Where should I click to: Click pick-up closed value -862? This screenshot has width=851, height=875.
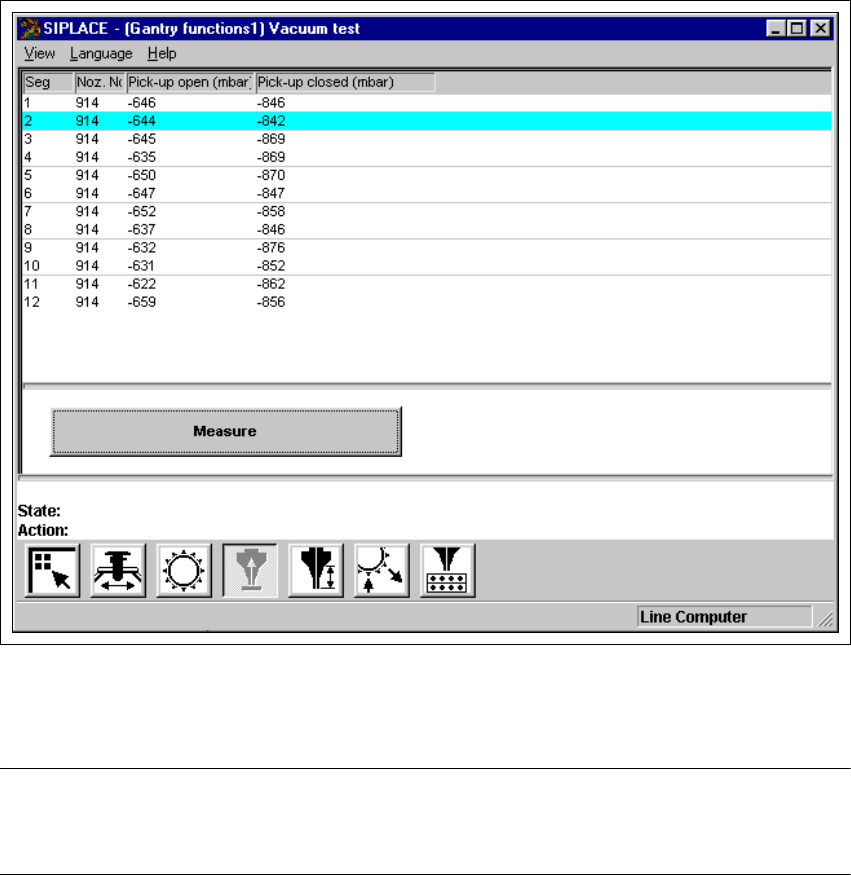point(271,284)
